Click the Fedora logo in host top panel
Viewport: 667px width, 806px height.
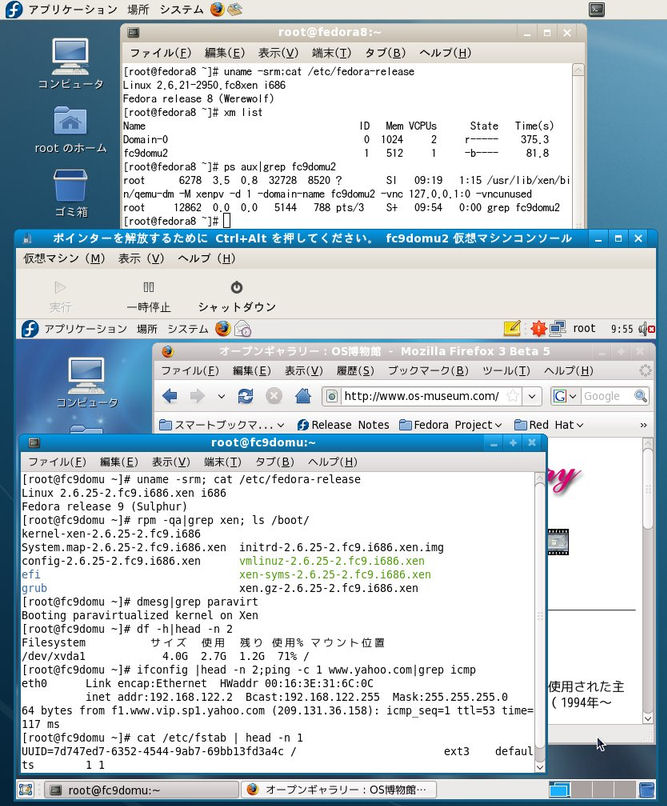click(x=14, y=9)
